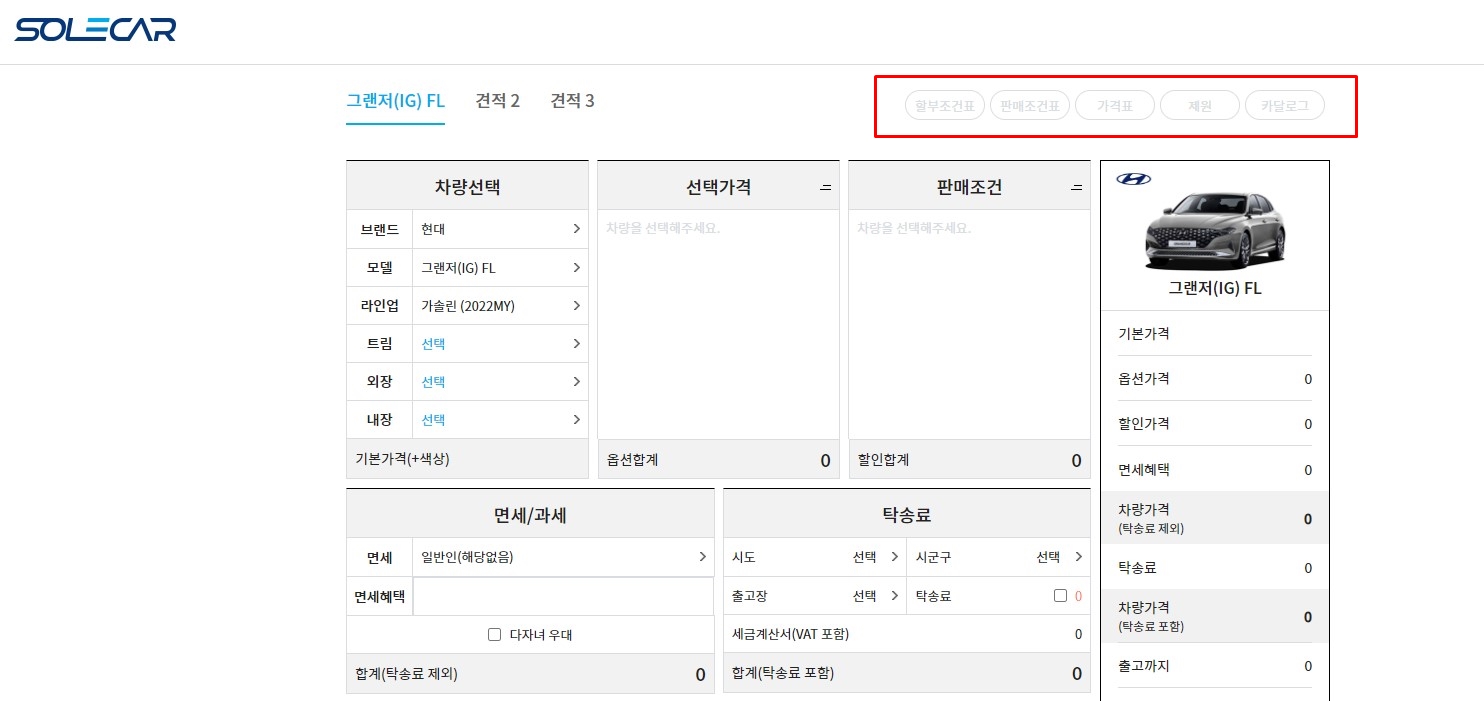Open the 가격표 button
The width and height of the screenshot is (1484, 701).
[x=1115, y=105]
